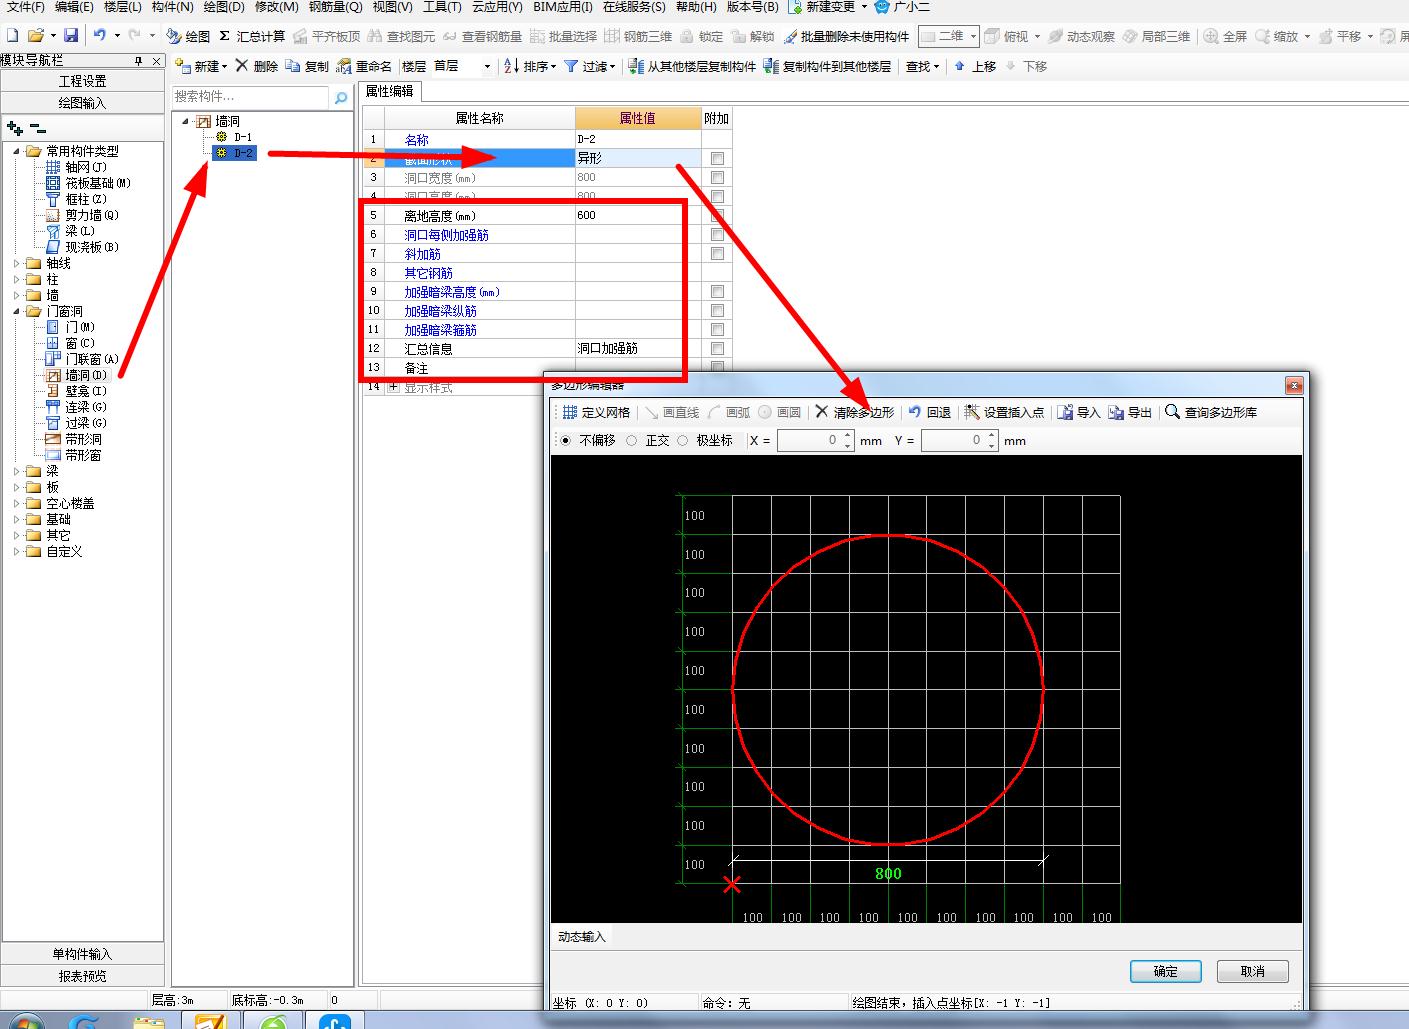The image size is (1409, 1029).
Task: Open 工具(T) menu
Action: [x=442, y=7]
